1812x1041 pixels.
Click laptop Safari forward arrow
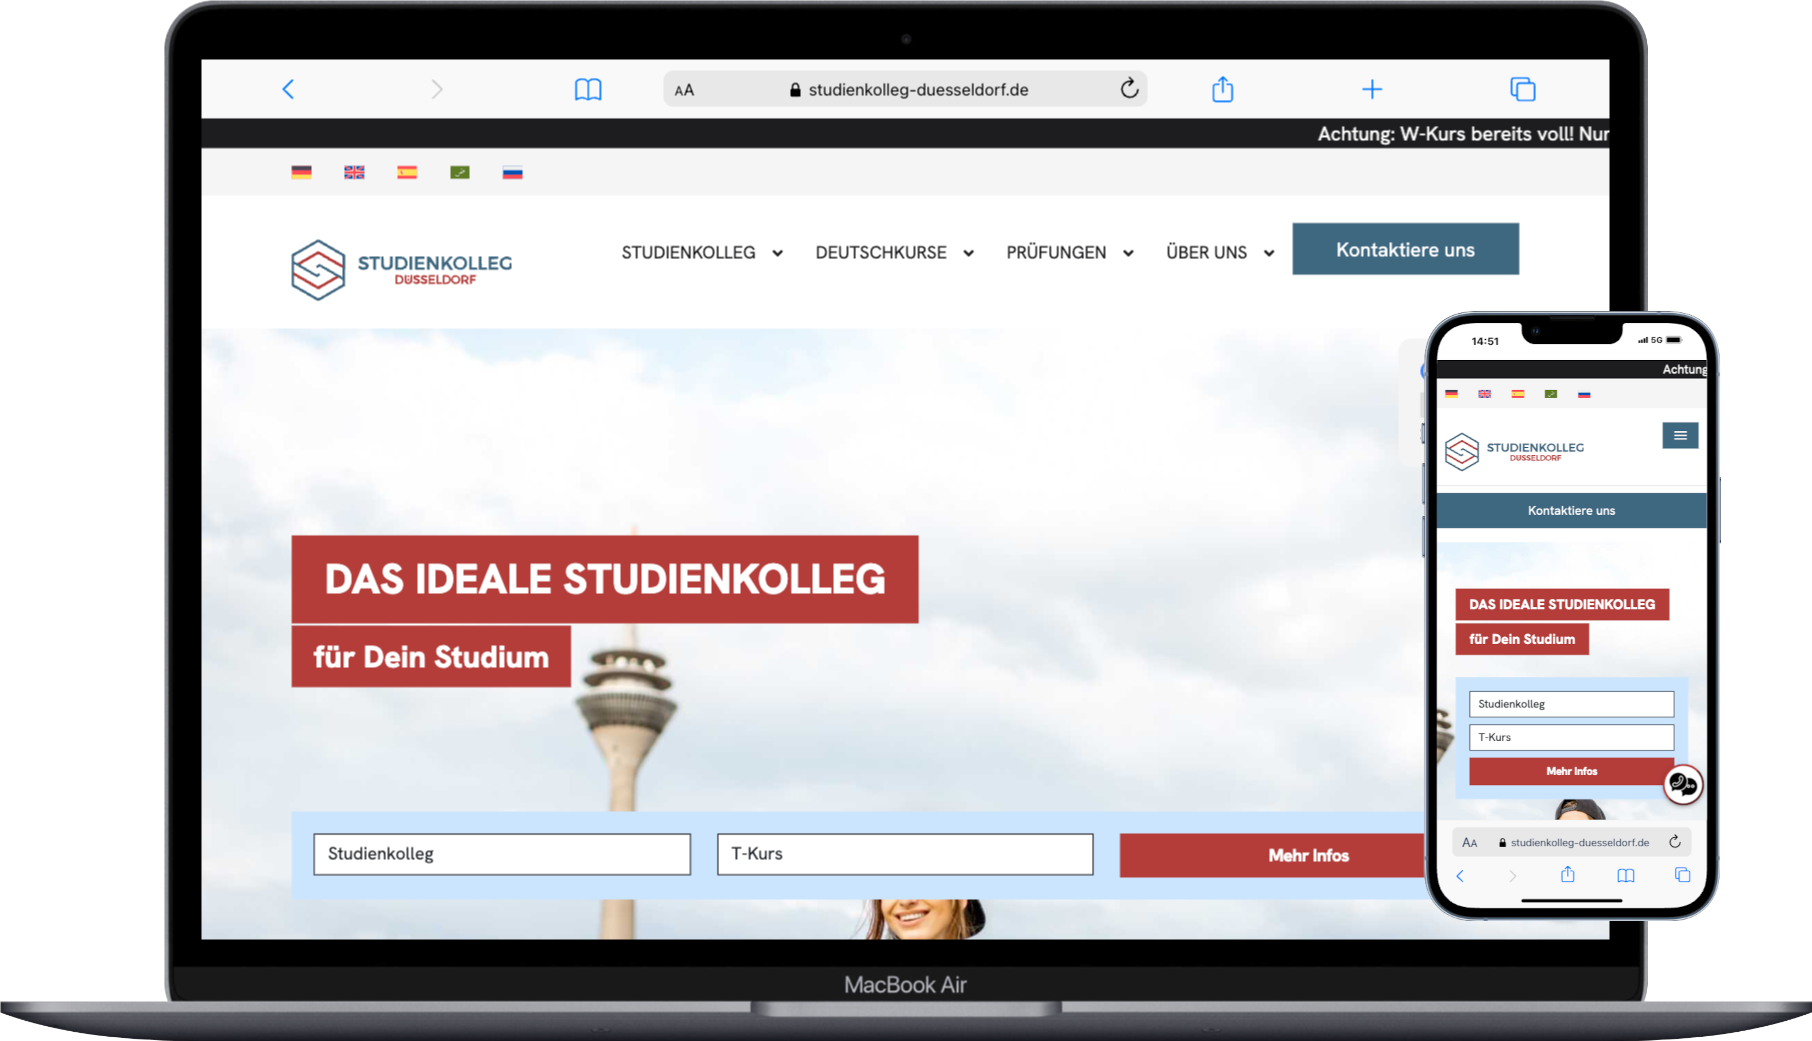437,89
